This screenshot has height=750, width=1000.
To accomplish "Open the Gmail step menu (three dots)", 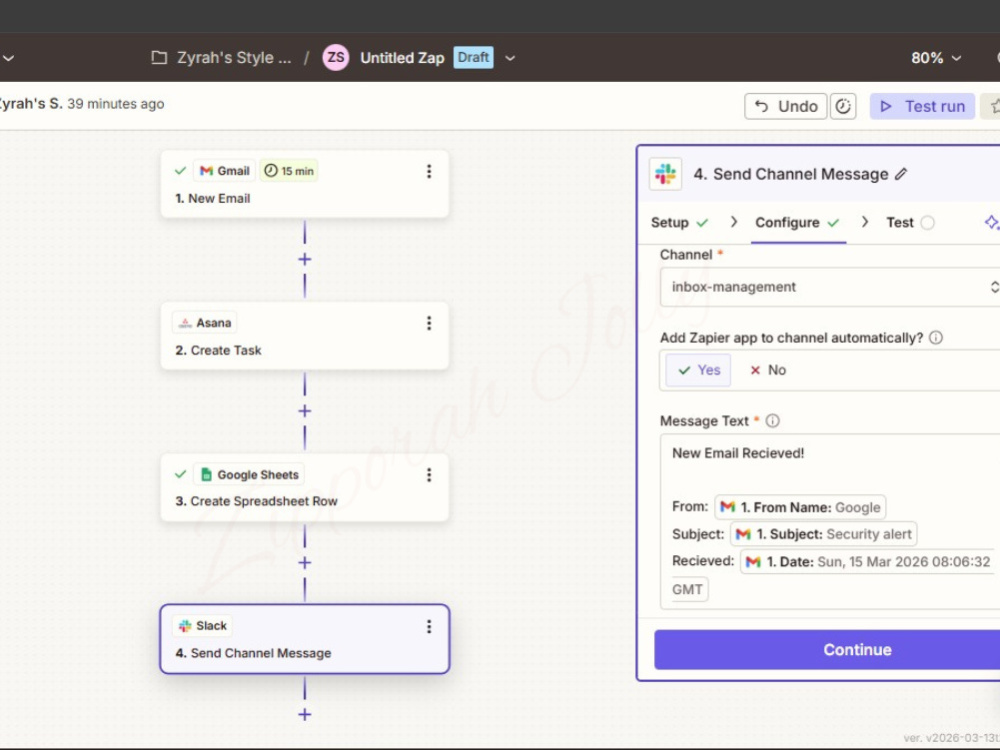I will (429, 171).
